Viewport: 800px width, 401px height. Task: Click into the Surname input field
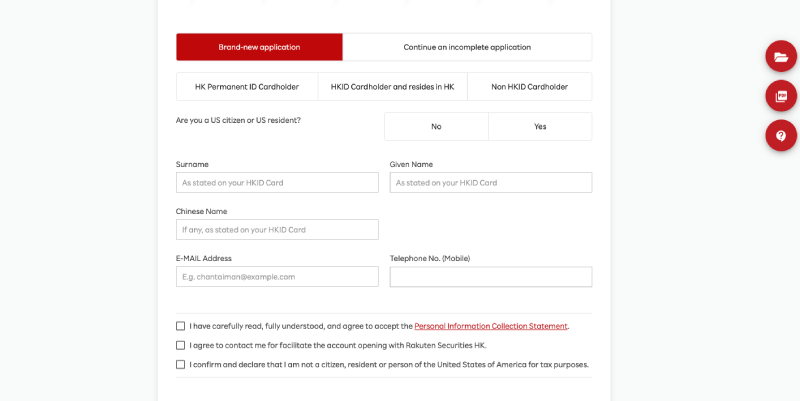pyautogui.click(x=277, y=183)
